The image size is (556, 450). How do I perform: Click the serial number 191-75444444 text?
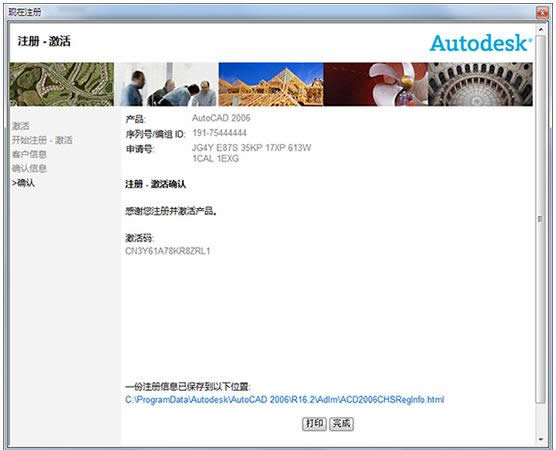pos(219,133)
